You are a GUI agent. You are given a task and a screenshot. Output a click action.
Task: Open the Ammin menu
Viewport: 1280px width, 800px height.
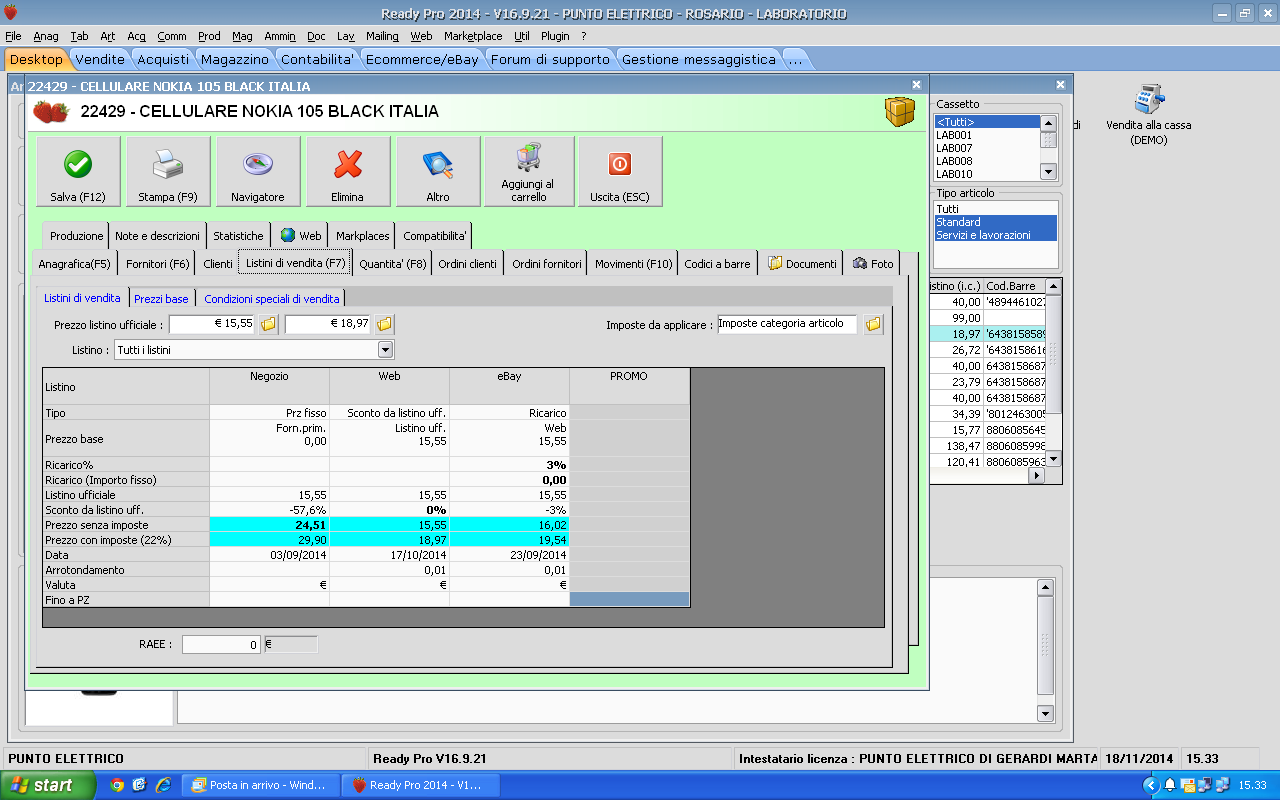[x=280, y=36]
